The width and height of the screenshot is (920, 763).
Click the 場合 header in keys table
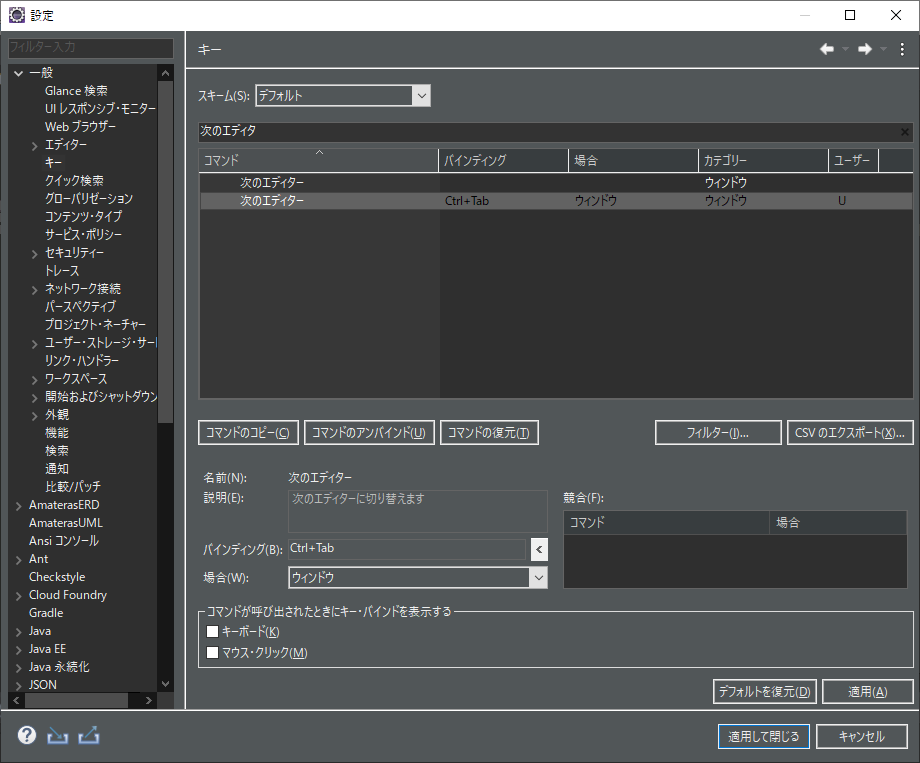633,160
